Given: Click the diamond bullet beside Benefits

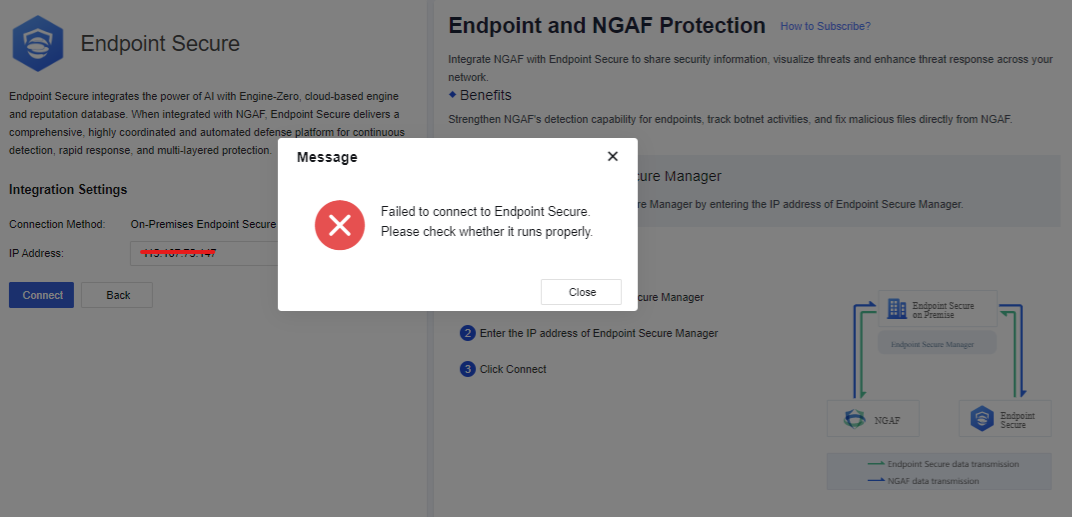Looking at the screenshot, I should 452,95.
